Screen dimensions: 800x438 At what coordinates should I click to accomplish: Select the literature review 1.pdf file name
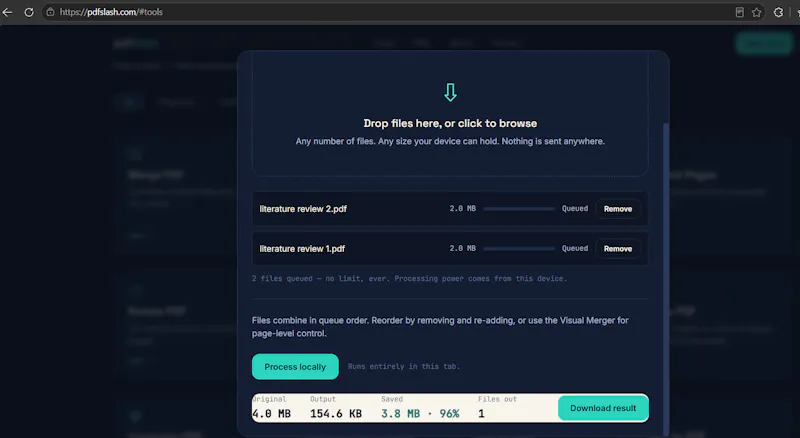click(x=302, y=249)
